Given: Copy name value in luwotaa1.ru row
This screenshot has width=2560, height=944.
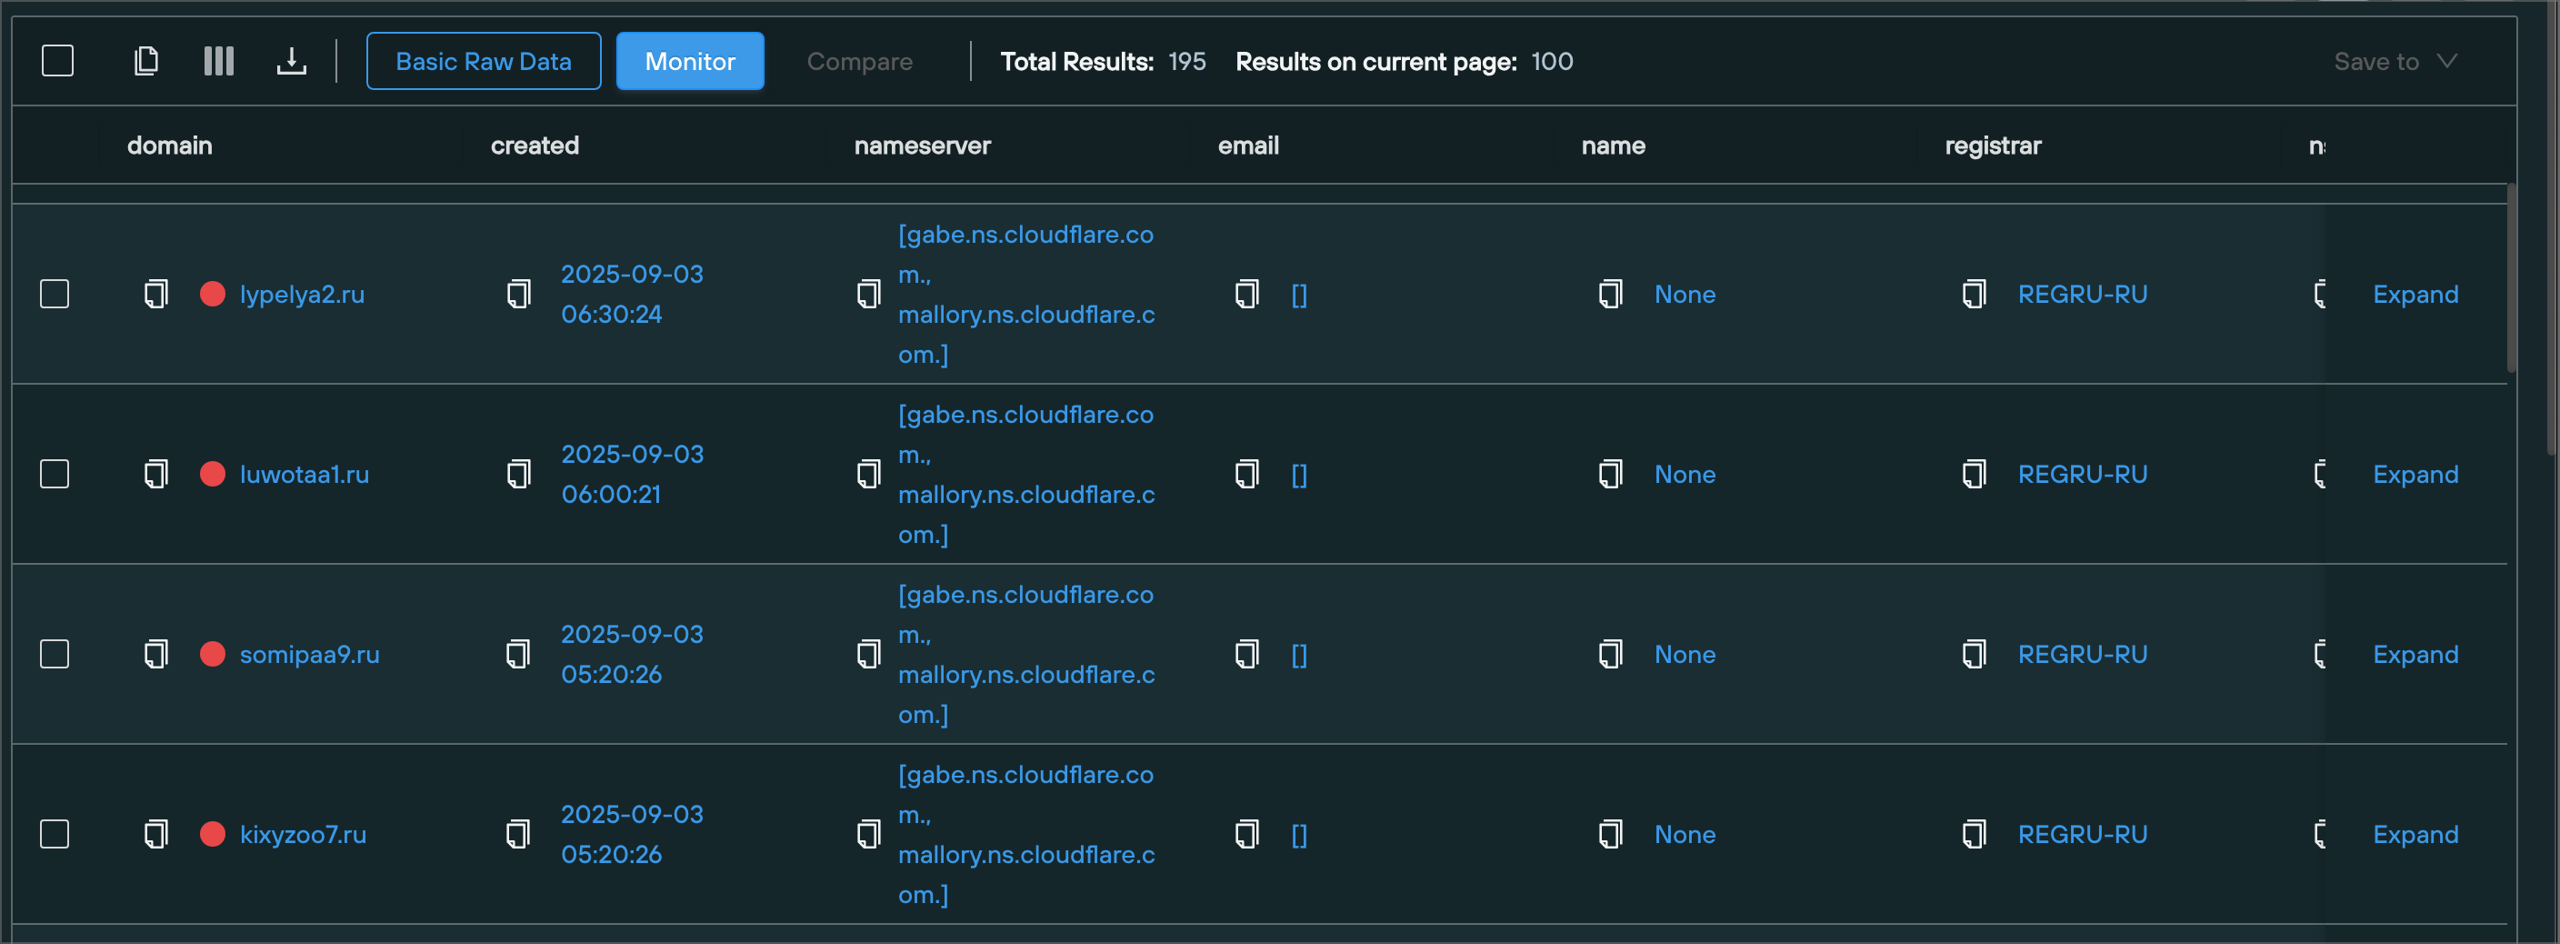Looking at the screenshot, I should tap(1611, 474).
